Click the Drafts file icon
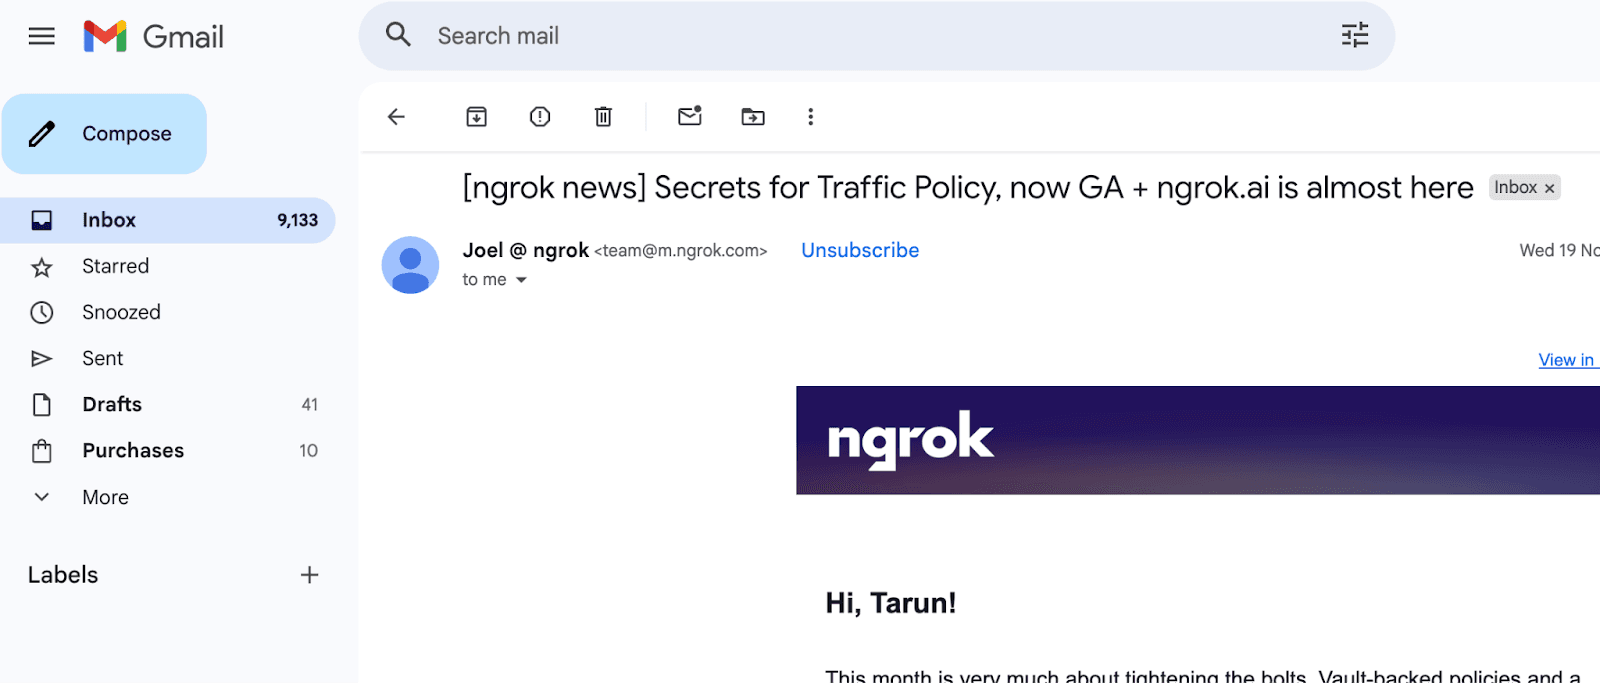 click(41, 404)
